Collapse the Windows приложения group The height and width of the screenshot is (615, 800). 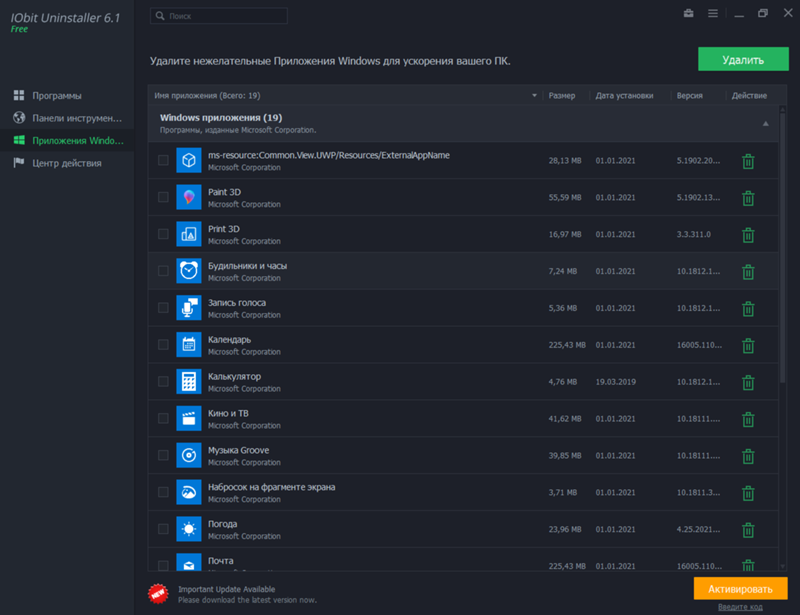(765, 124)
